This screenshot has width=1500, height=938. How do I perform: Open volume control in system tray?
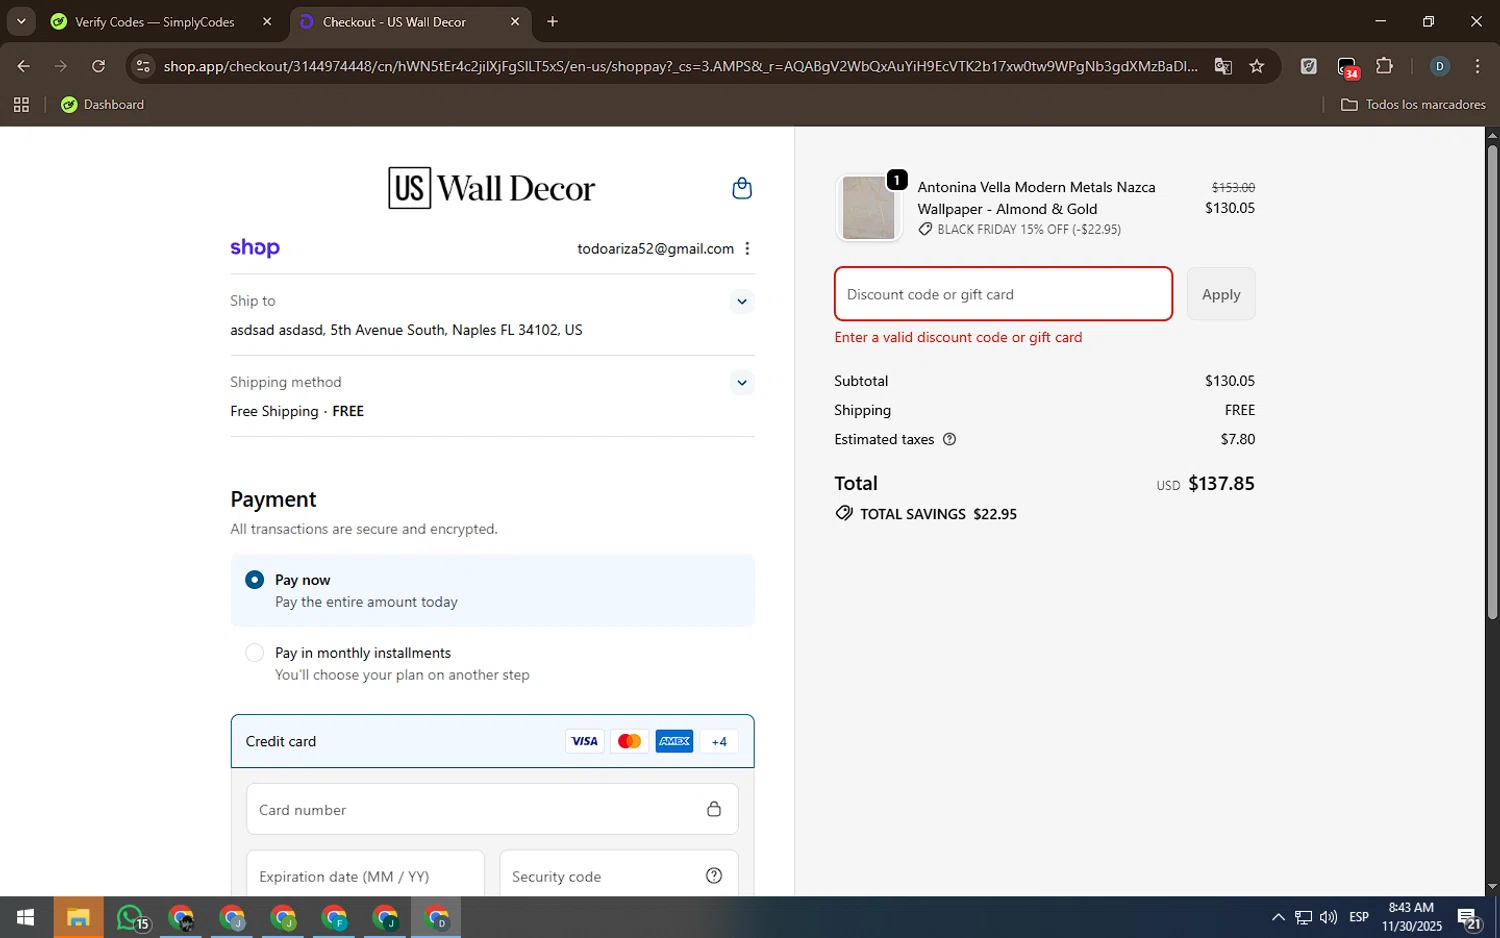pyautogui.click(x=1328, y=917)
